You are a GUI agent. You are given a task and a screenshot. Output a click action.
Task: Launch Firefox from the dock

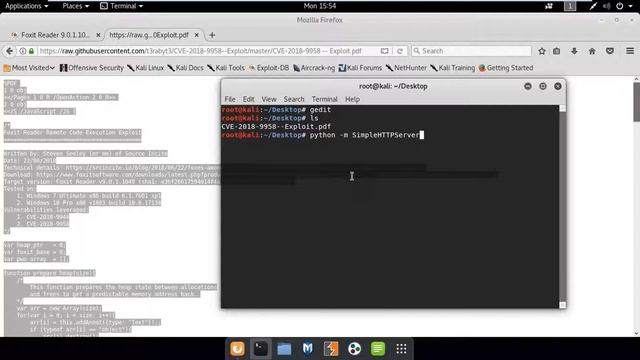[x=237, y=349]
